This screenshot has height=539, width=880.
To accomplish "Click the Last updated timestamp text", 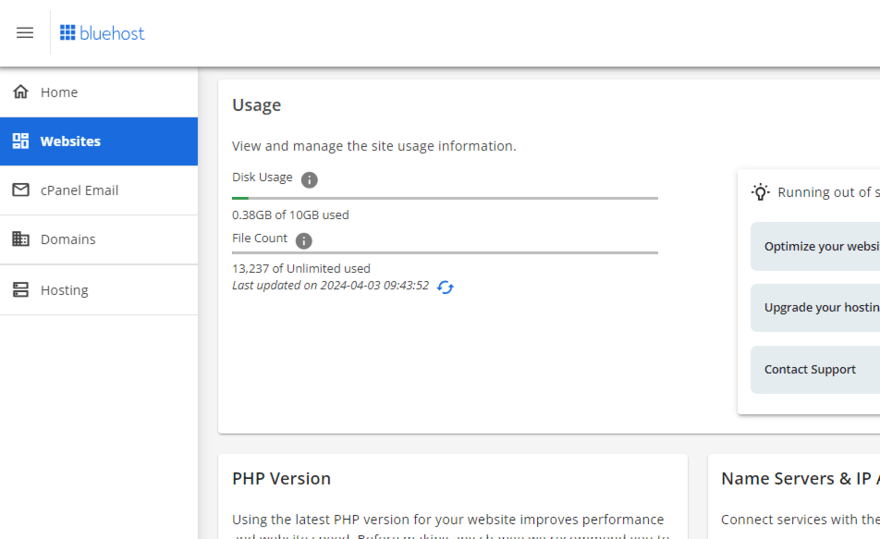I will click(330, 285).
